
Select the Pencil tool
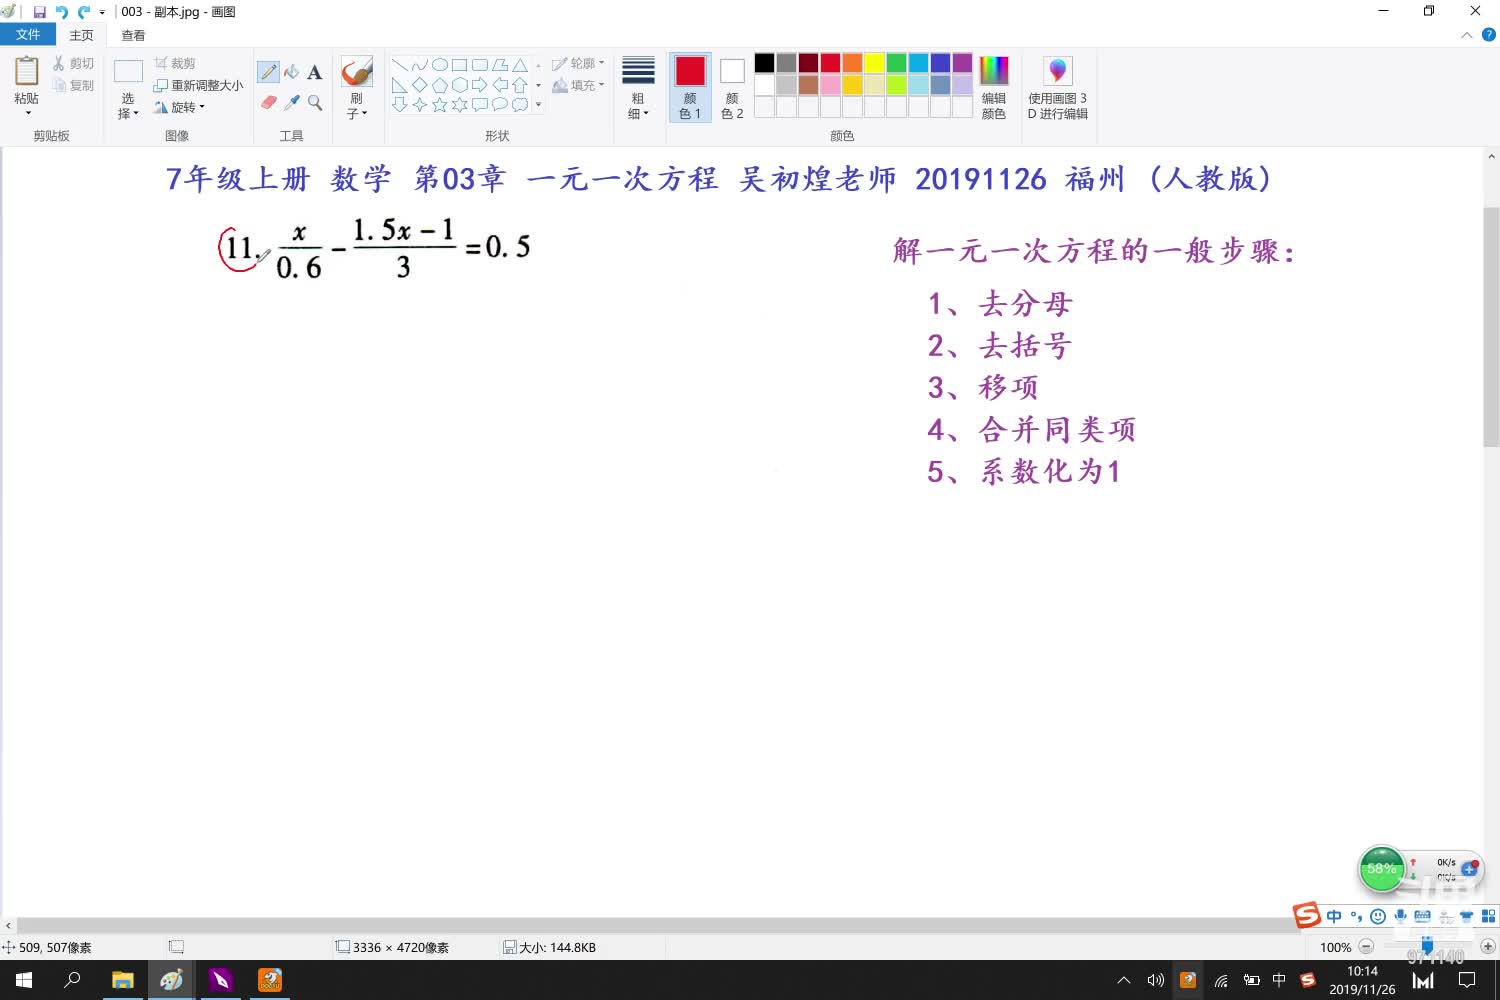click(268, 72)
